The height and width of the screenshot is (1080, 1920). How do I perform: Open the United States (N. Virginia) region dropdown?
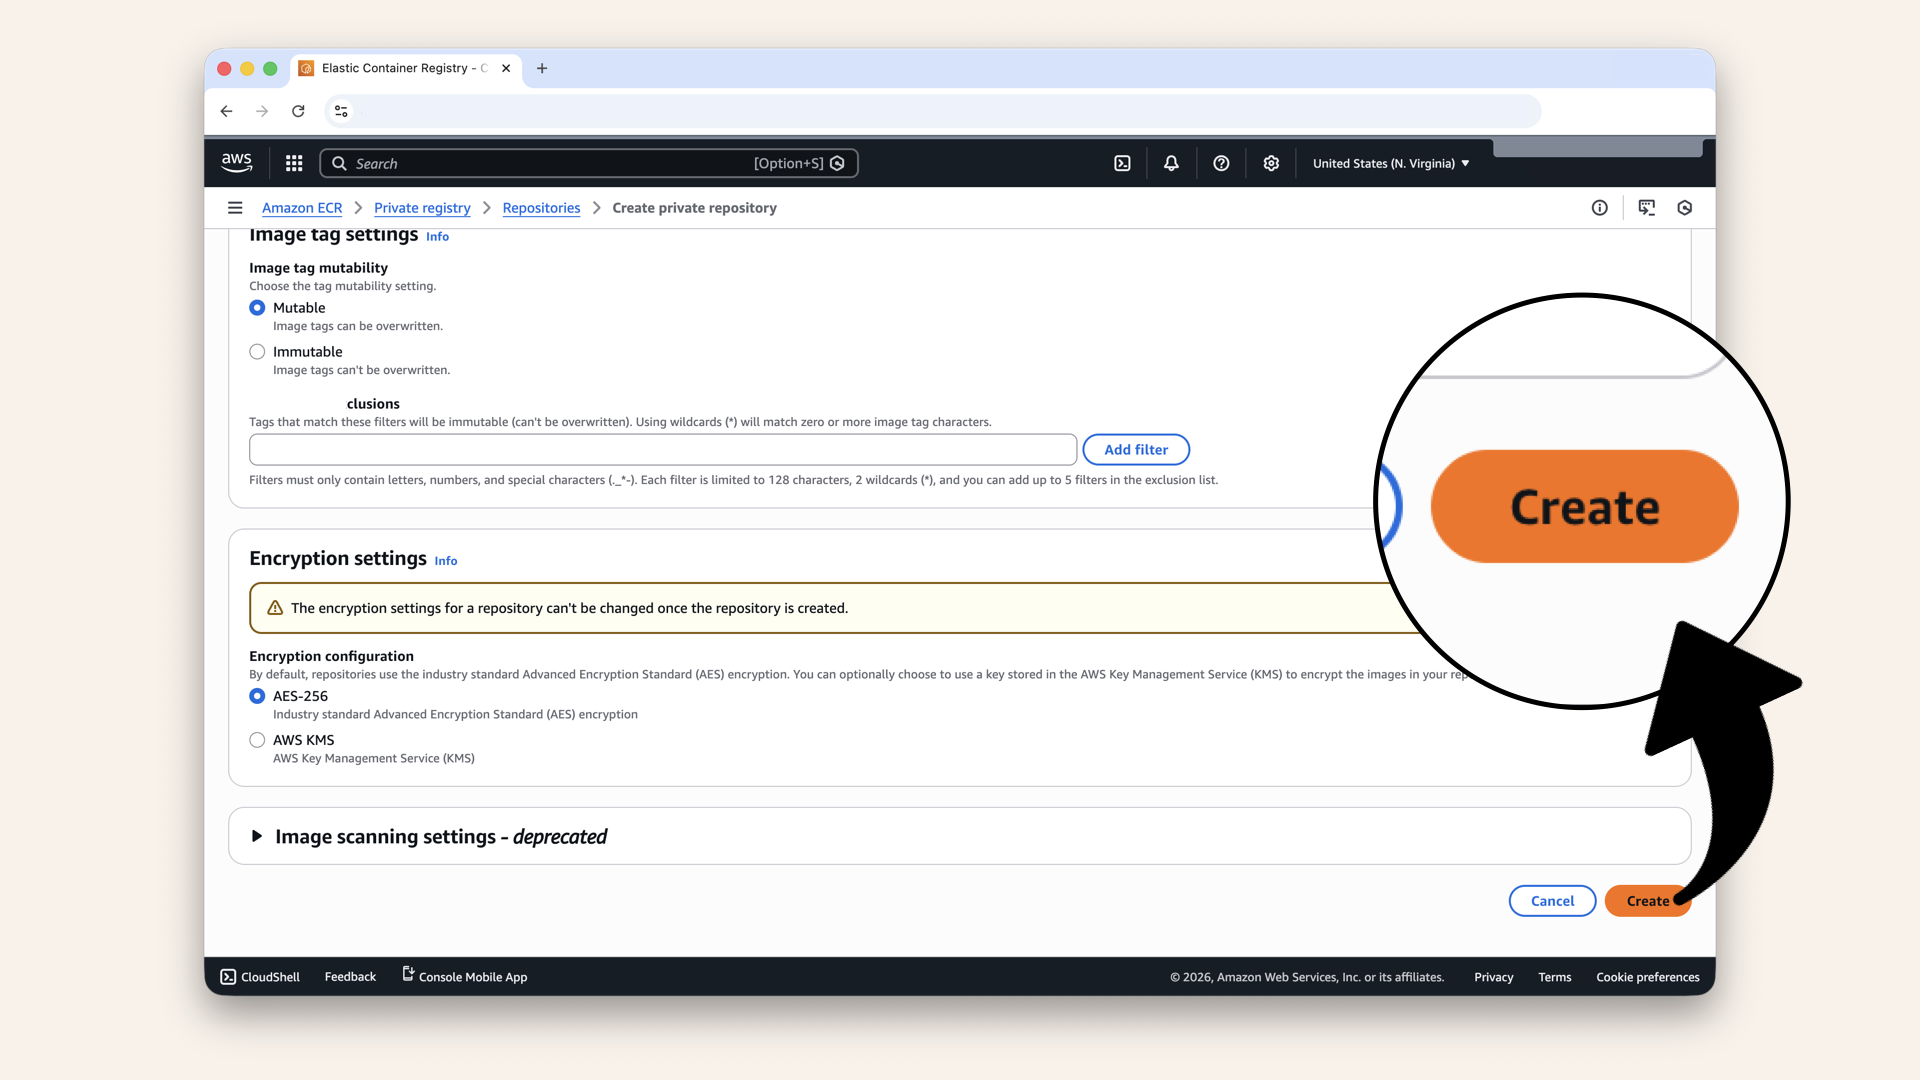(1390, 163)
